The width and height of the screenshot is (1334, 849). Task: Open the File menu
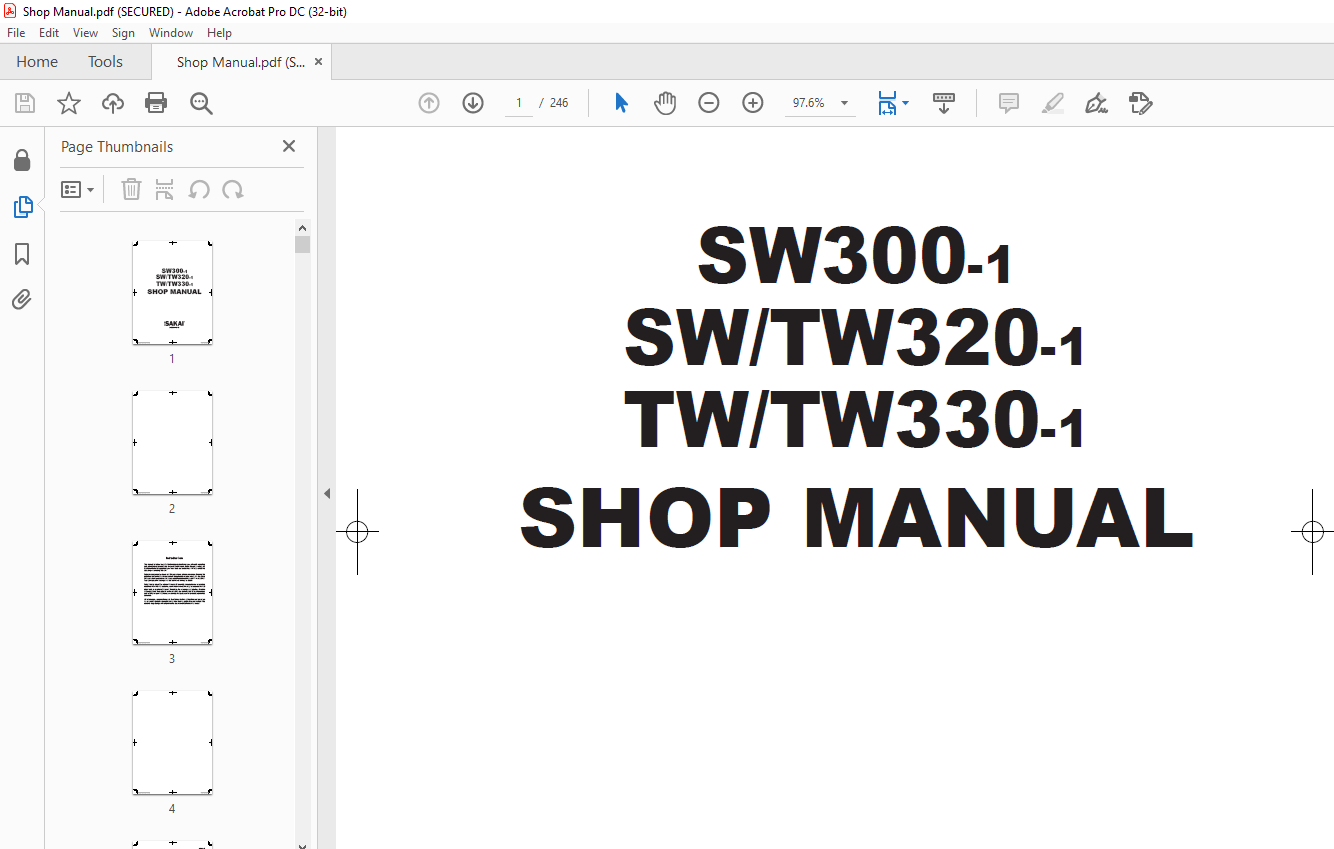point(16,33)
